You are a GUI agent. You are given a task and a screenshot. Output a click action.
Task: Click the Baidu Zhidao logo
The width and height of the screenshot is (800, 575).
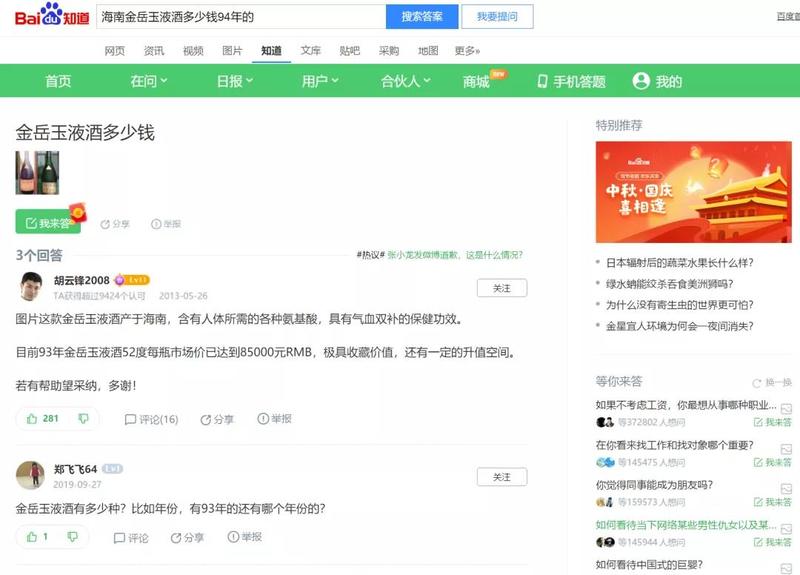[51, 17]
